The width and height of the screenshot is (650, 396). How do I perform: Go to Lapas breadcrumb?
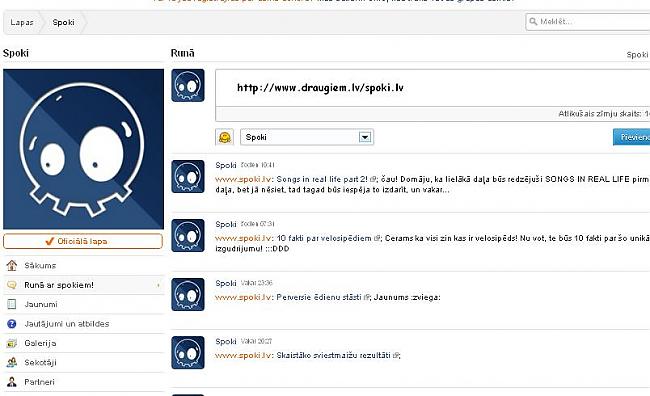point(22,22)
